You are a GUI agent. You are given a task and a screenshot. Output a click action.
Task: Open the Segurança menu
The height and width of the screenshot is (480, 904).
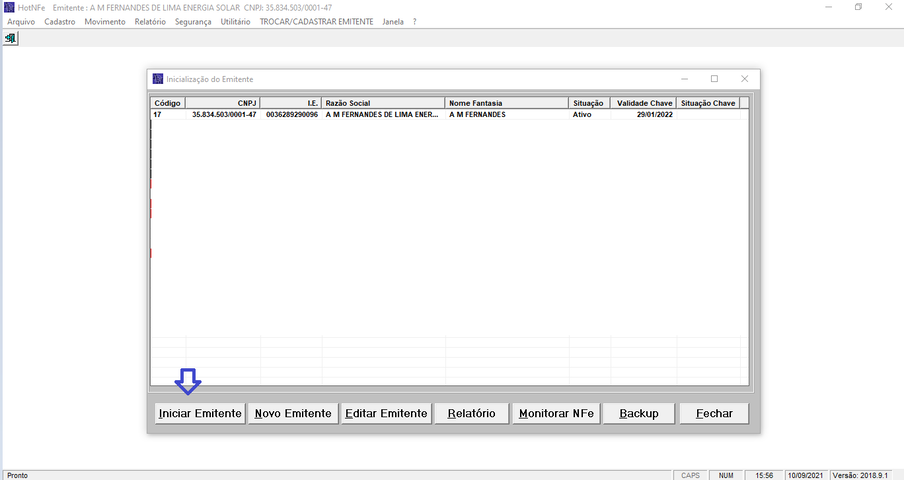(x=193, y=21)
